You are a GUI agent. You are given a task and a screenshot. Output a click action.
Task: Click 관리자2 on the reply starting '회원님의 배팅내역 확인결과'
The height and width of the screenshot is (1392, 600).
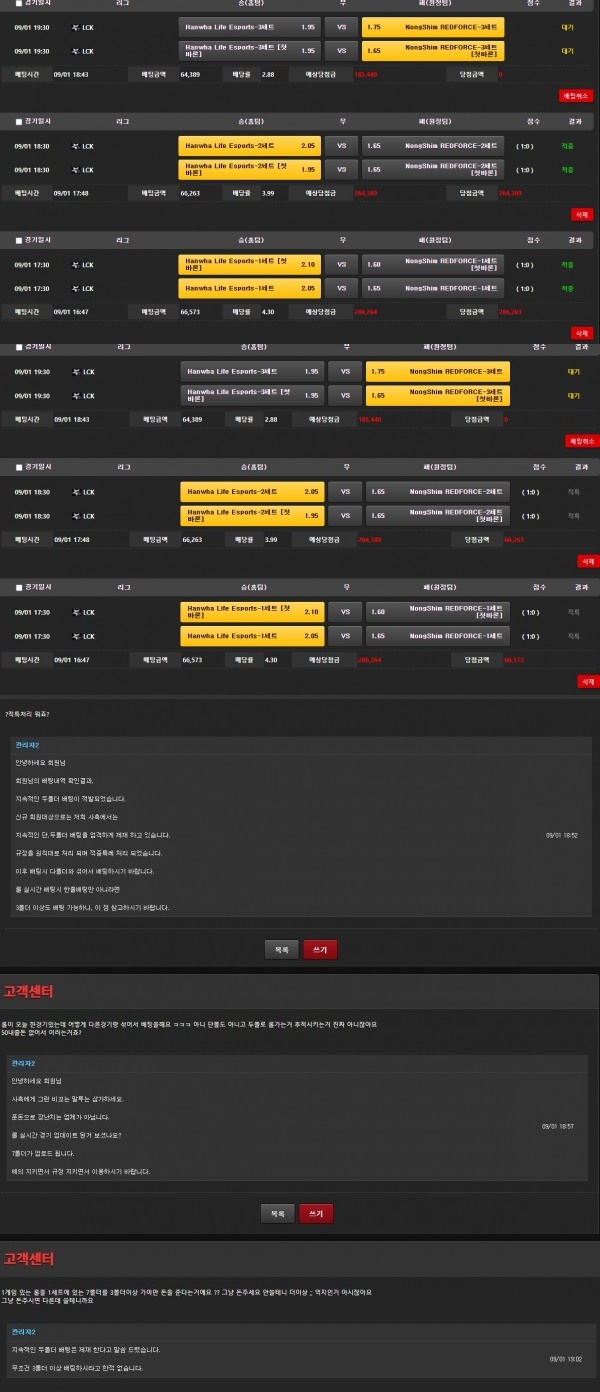pyautogui.click(x=27, y=745)
